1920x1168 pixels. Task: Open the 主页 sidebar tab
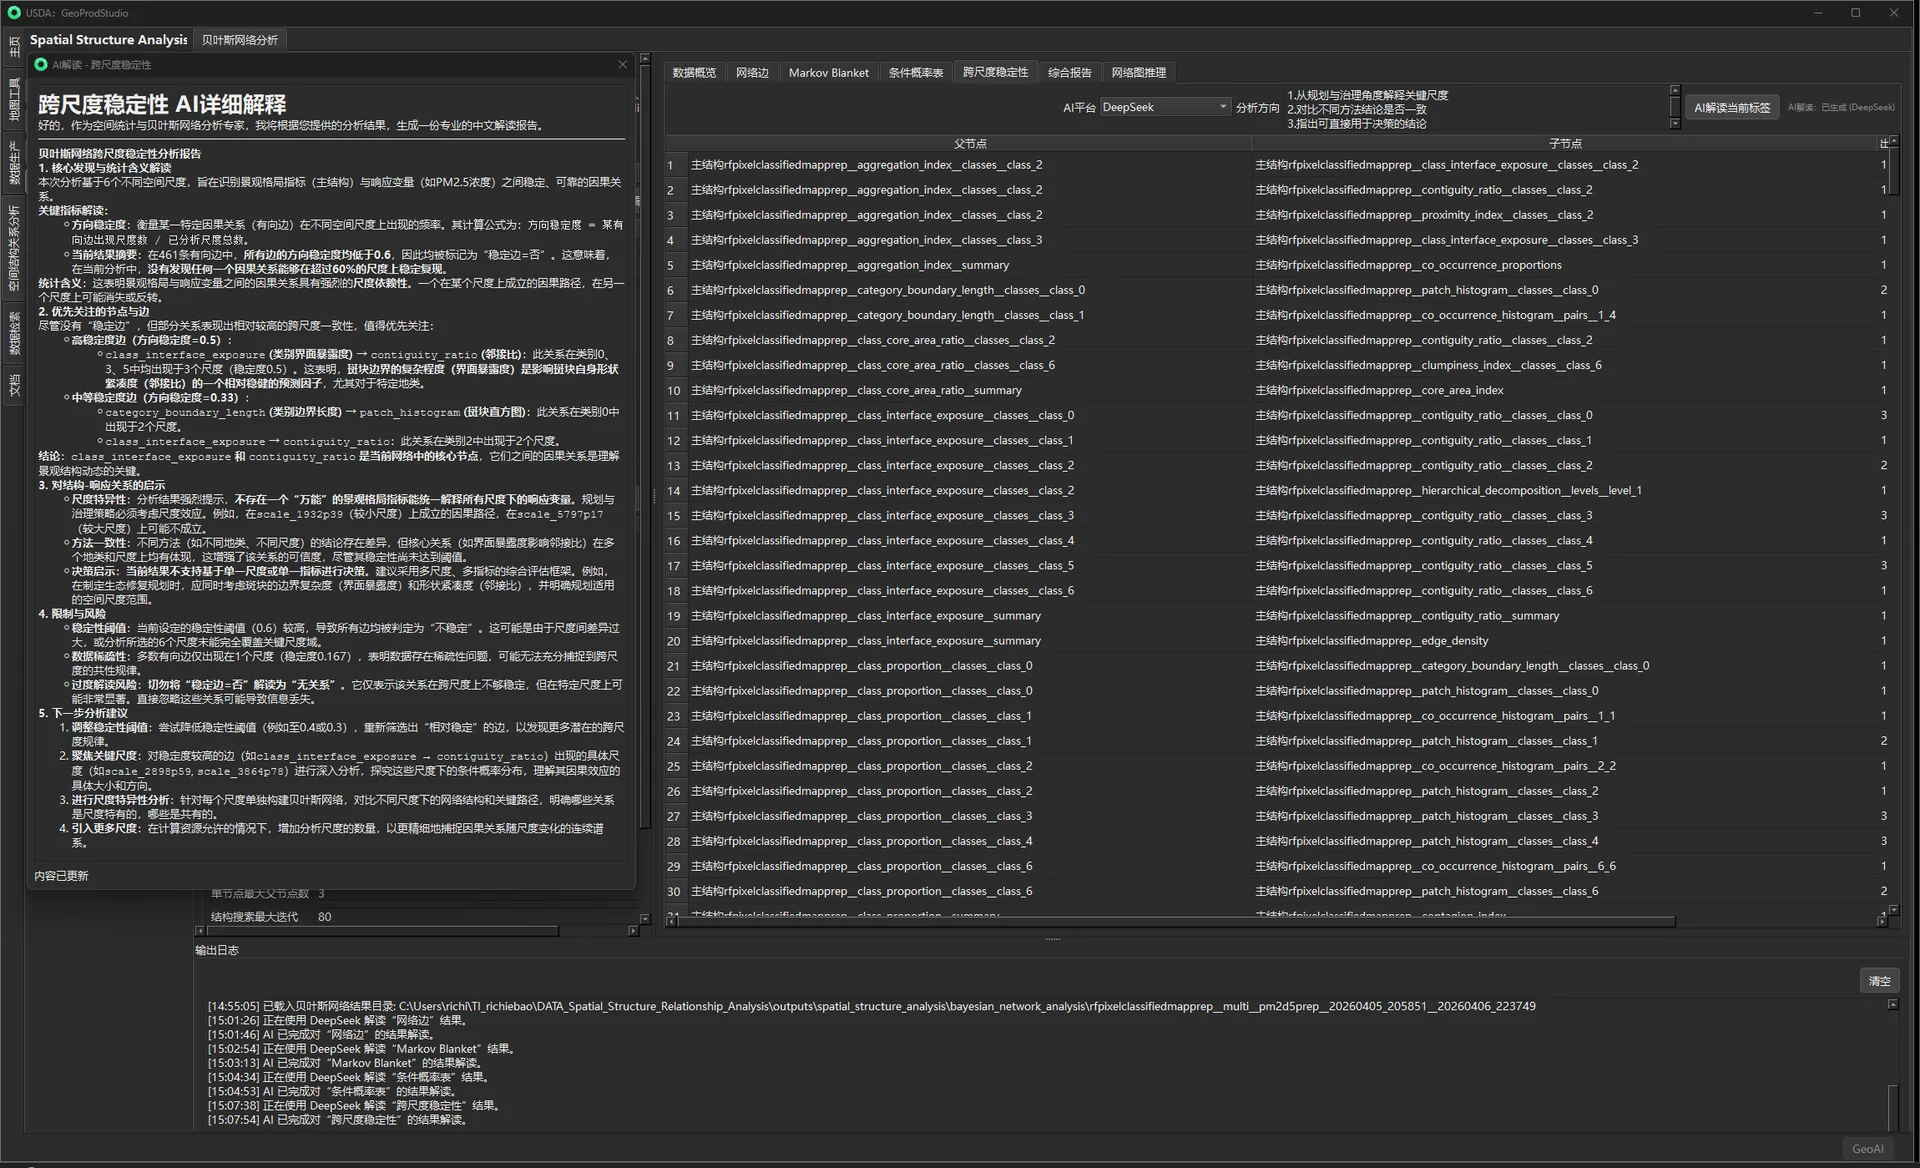pos(14,45)
